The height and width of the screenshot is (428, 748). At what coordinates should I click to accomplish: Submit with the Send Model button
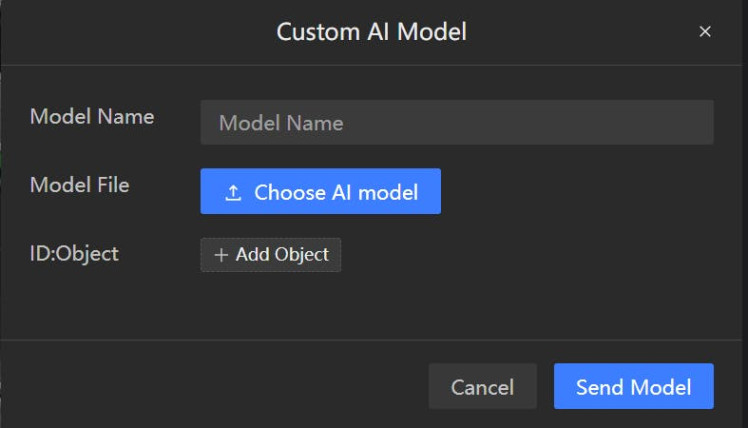[633, 386]
